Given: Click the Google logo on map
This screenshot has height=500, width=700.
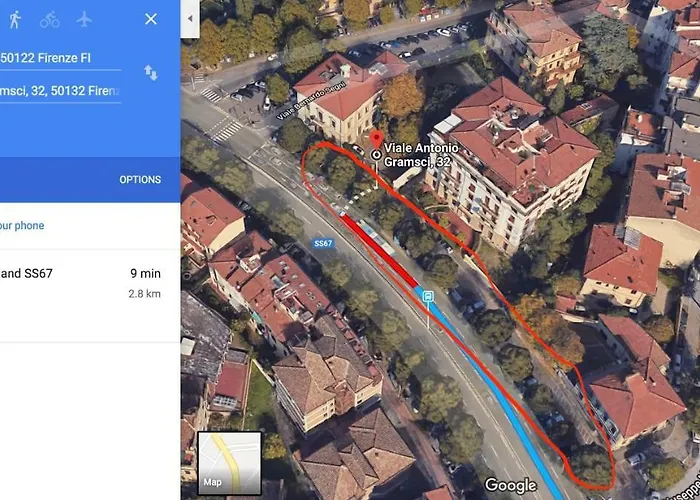Looking at the screenshot, I should pyautogui.click(x=511, y=485).
